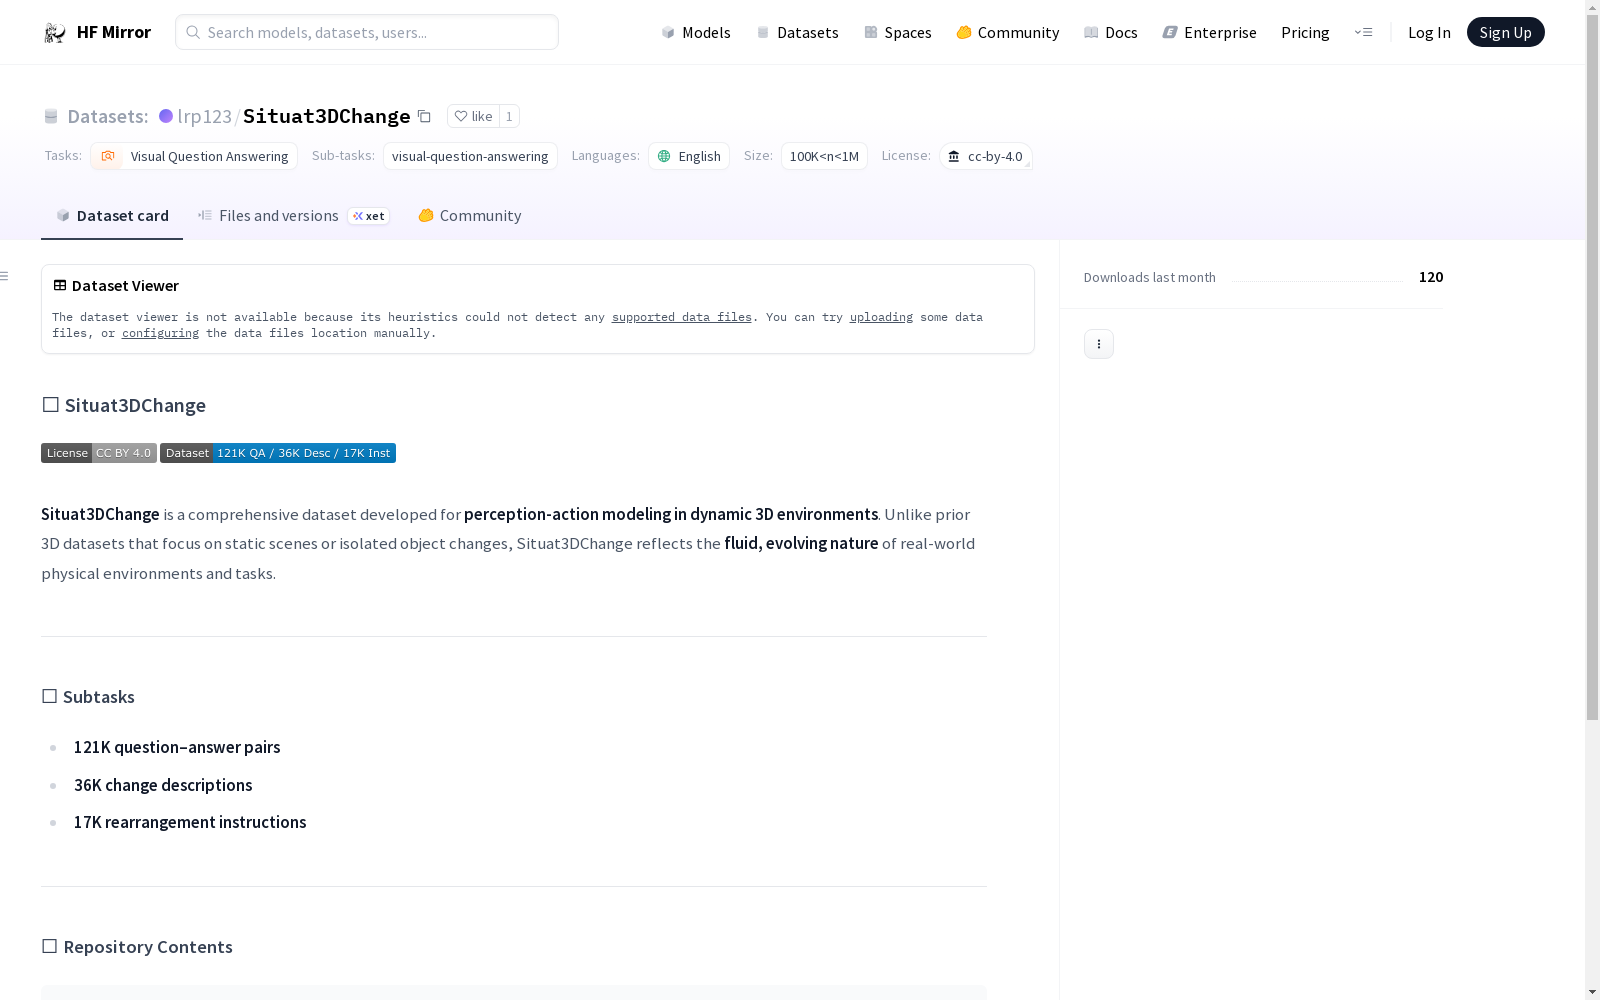The height and width of the screenshot is (1000, 1600).
Task: Open the extra navigation menu icon beside Pricing
Action: pyautogui.click(x=1363, y=32)
